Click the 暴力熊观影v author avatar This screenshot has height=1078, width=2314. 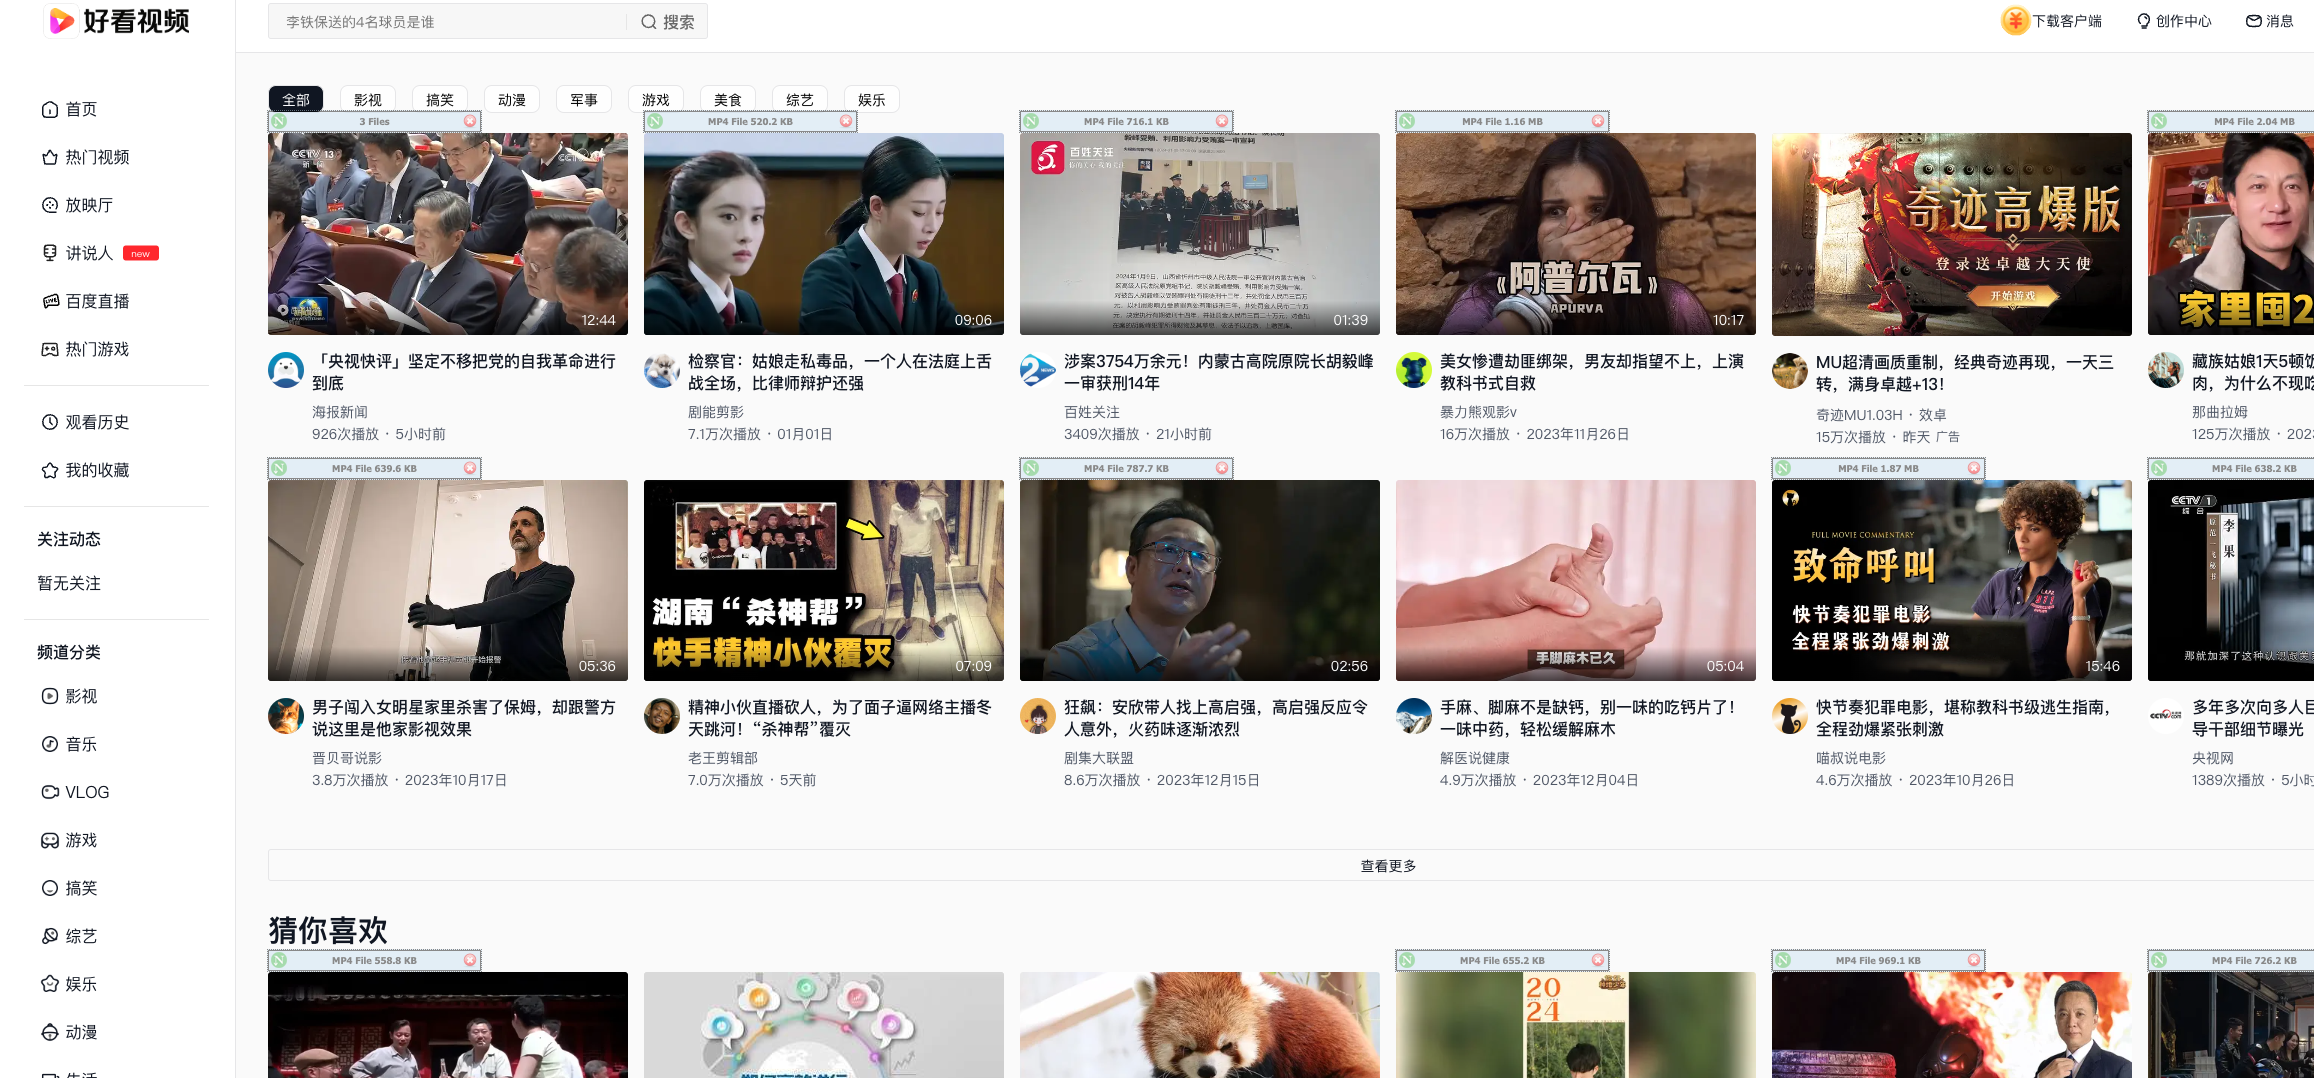click(1414, 370)
